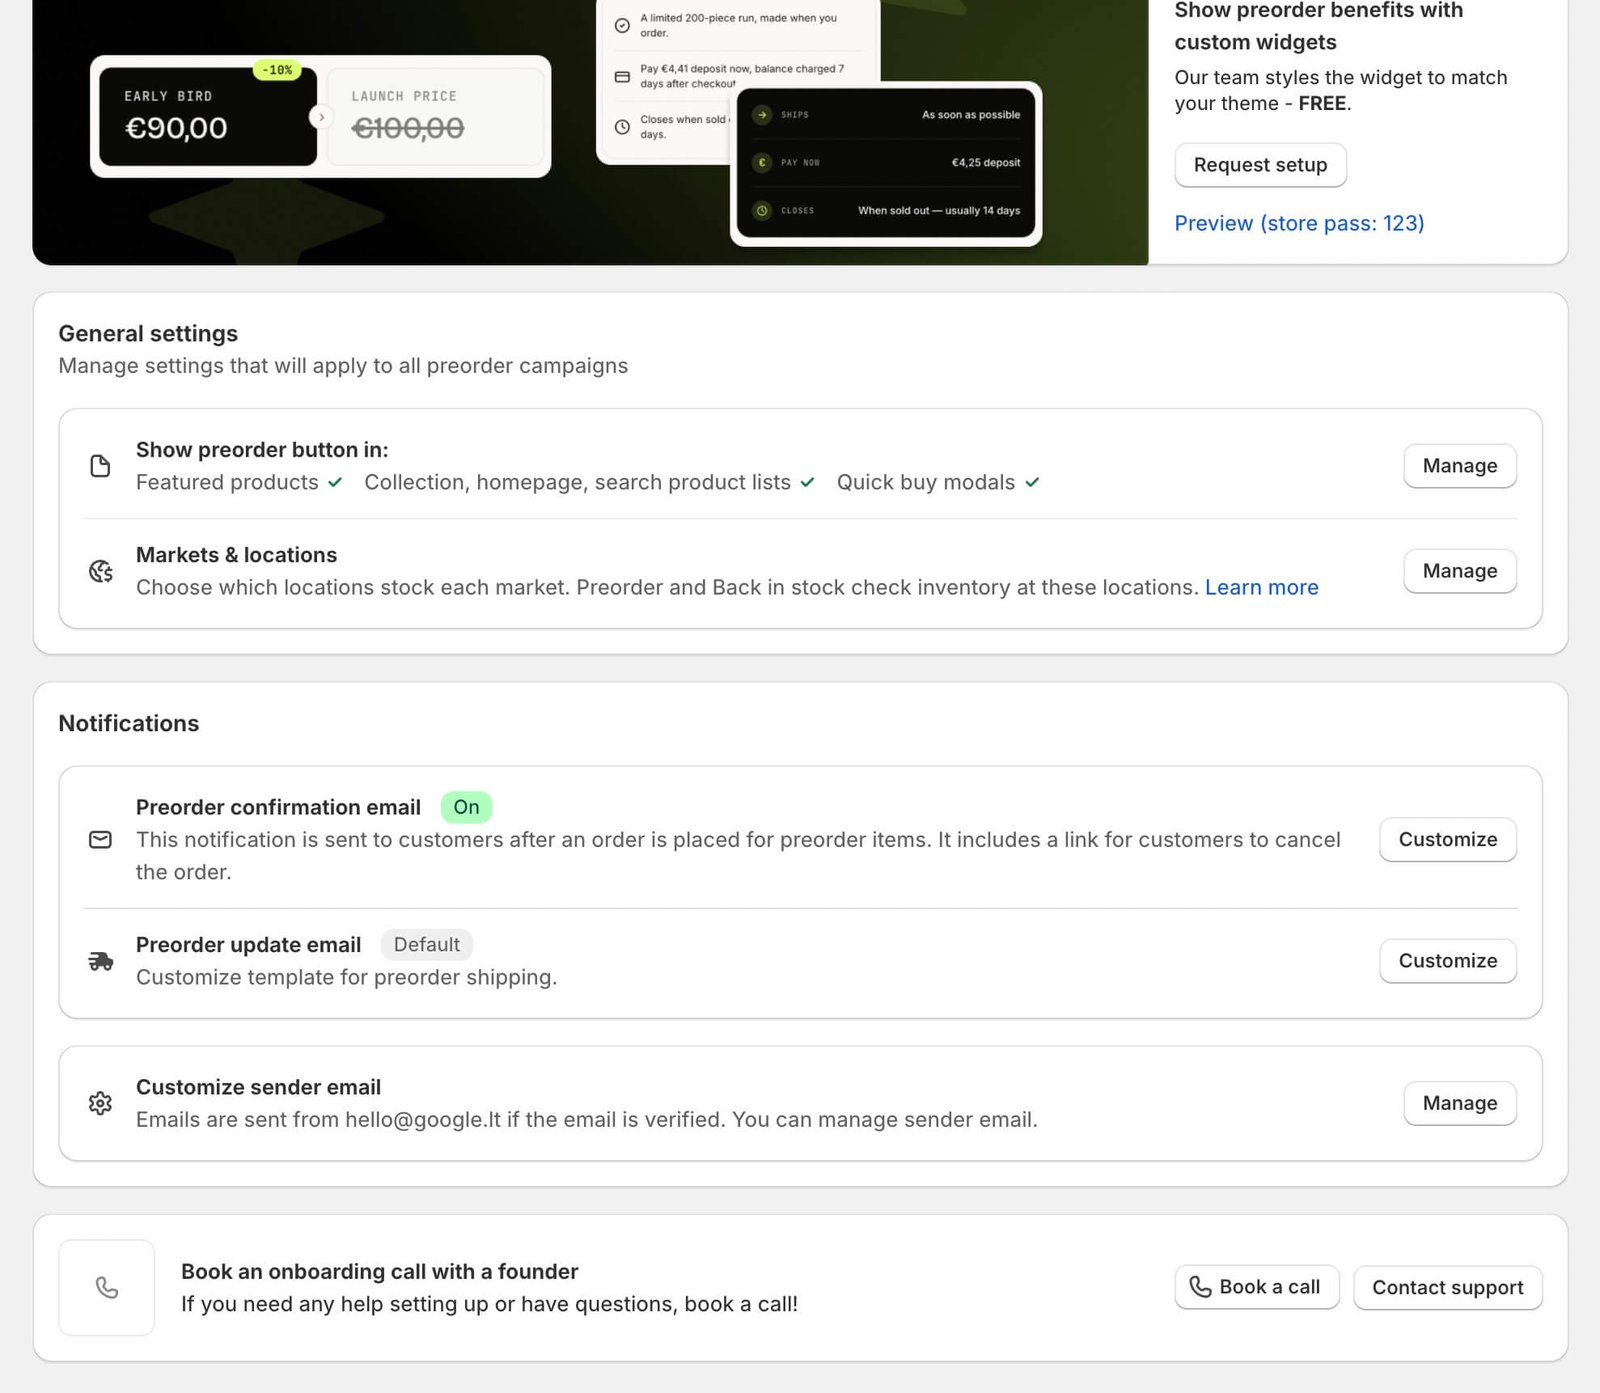The width and height of the screenshot is (1600, 1393).
Task: Click the globe currency icon for Markets & locations
Action: (x=100, y=571)
